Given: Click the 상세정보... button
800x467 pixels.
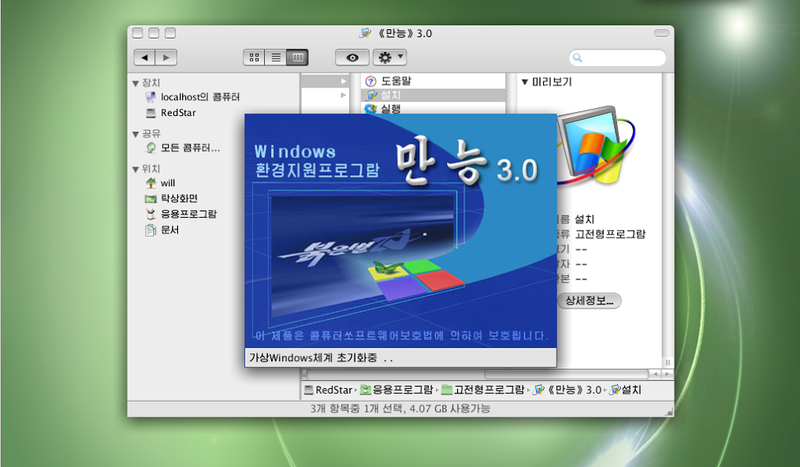Looking at the screenshot, I should coord(589,301).
